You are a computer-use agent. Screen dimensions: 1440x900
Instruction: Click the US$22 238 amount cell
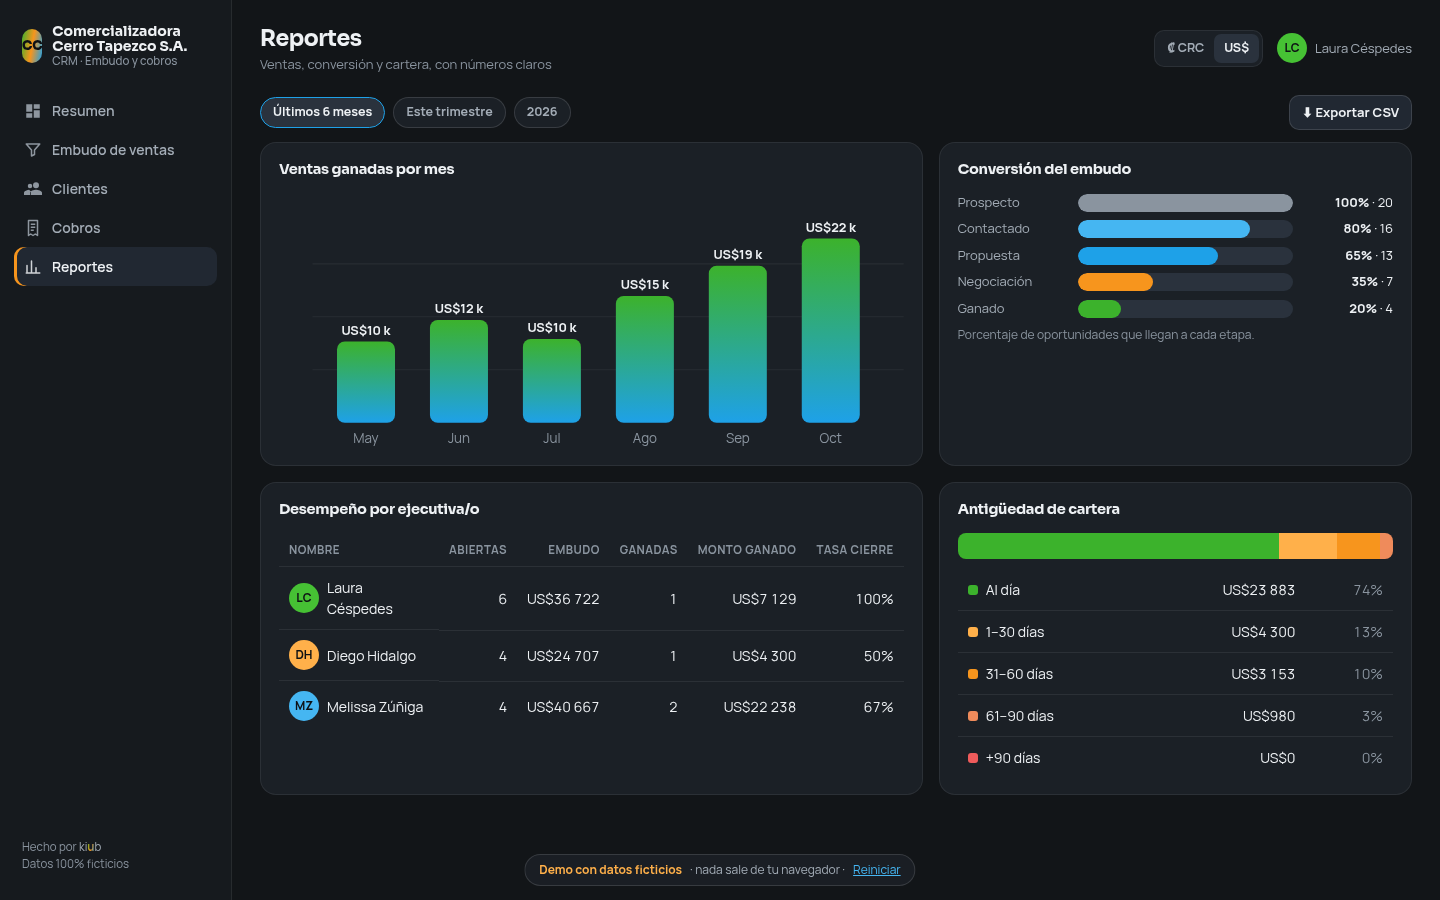(x=760, y=707)
